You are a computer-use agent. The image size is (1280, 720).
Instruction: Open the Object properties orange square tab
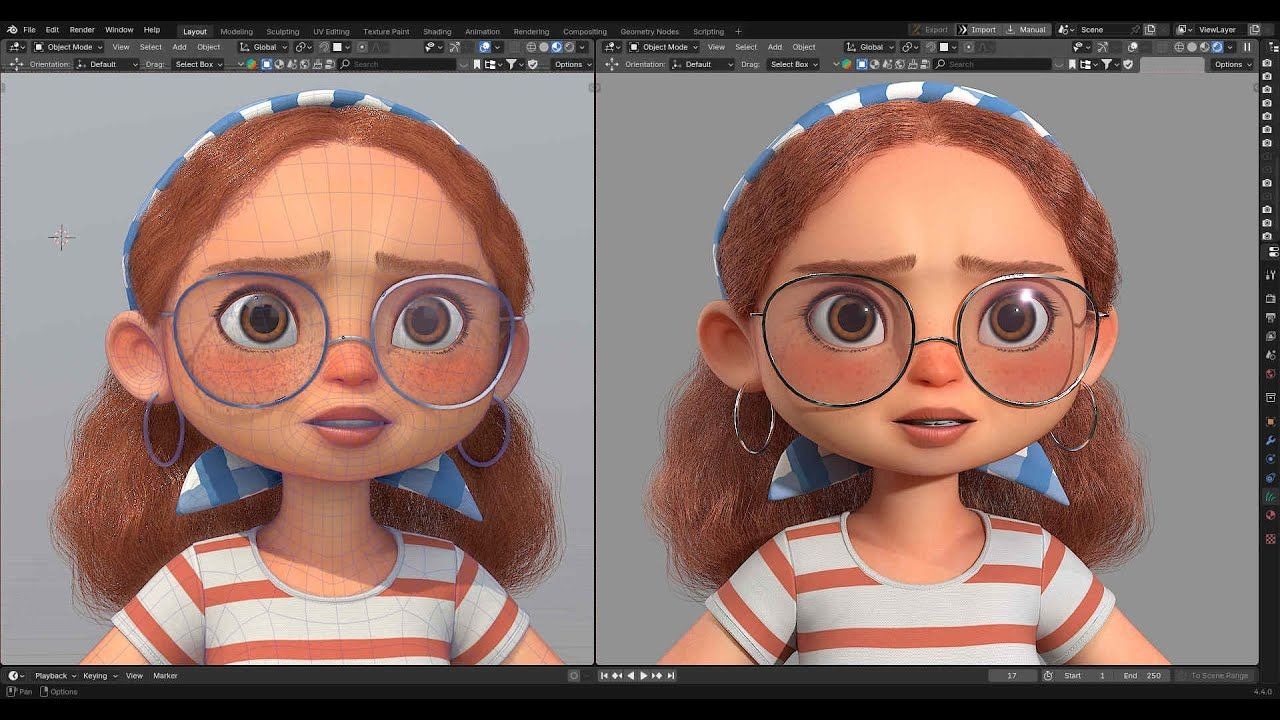point(1271,421)
